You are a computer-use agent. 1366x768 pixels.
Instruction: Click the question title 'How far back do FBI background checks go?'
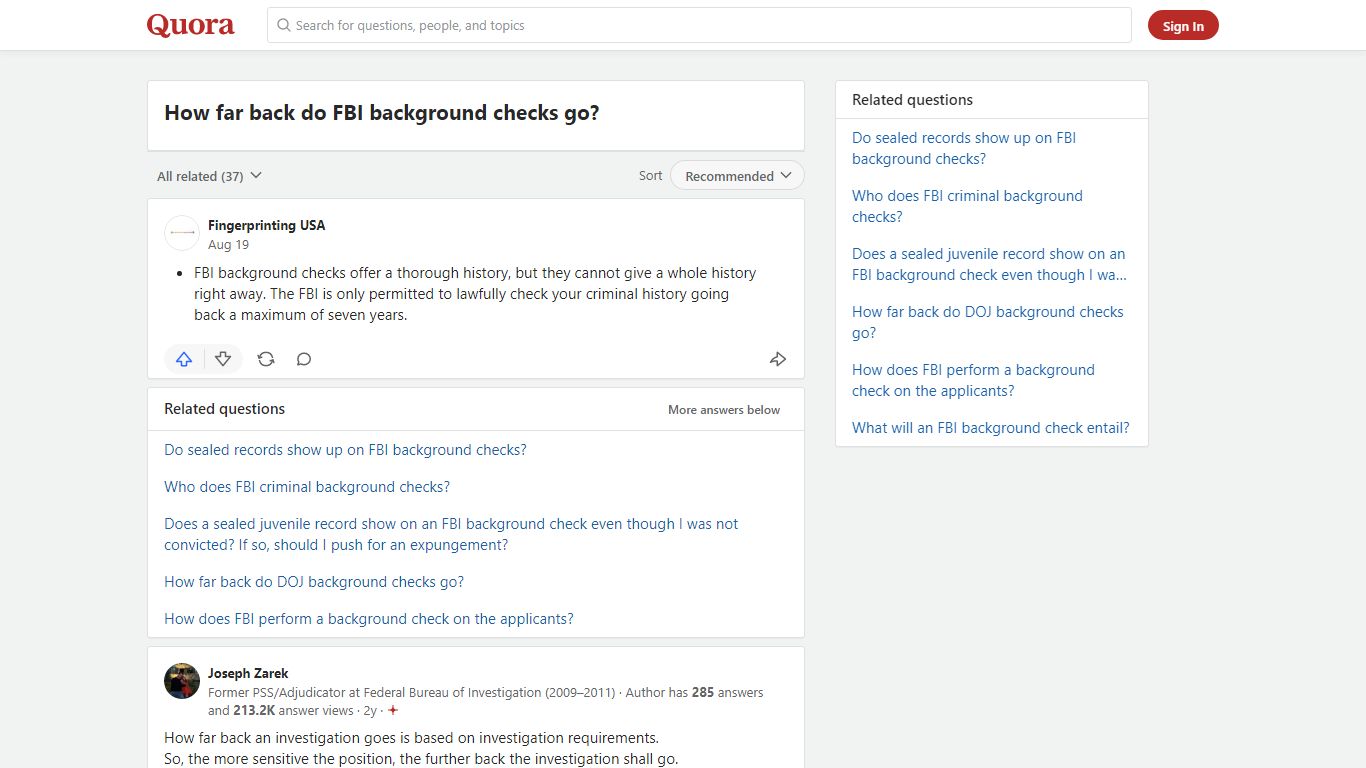click(x=382, y=113)
